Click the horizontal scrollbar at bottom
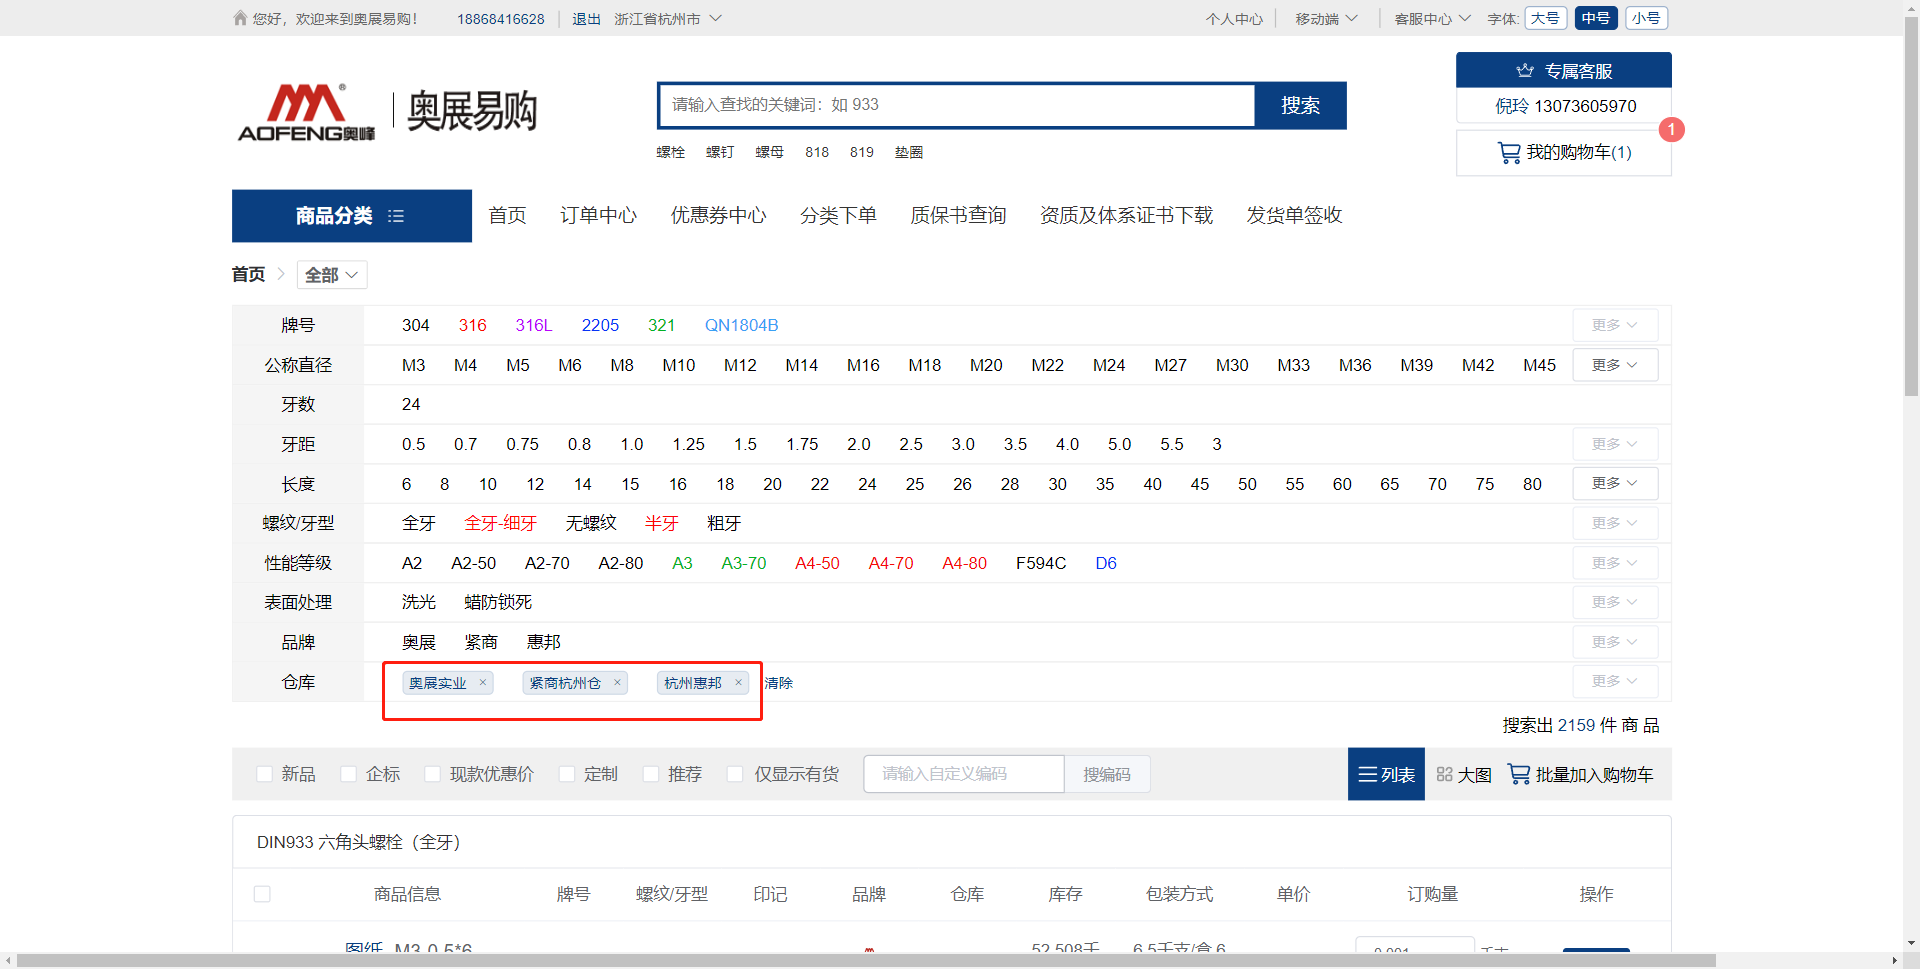Viewport: 1920px width, 969px height. (x=866, y=961)
